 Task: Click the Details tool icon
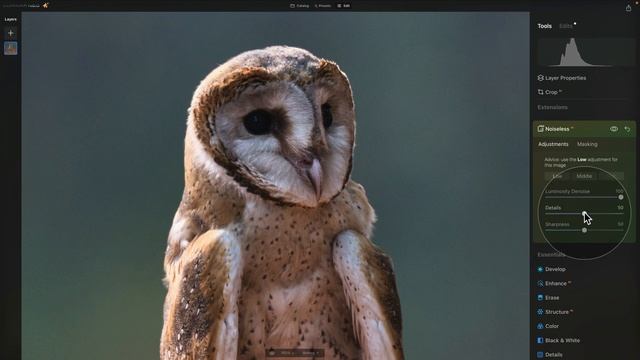pos(540,355)
